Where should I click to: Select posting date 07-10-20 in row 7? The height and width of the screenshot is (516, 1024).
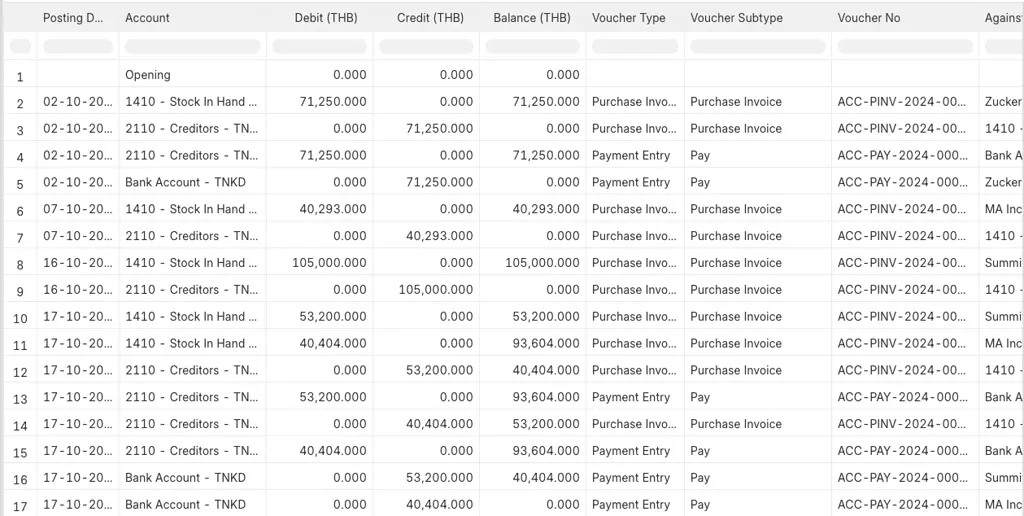pos(78,235)
